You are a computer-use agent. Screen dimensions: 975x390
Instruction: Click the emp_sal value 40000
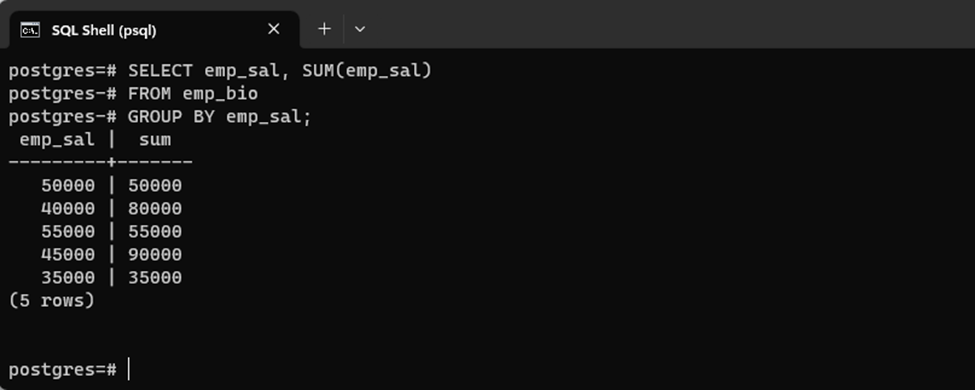coord(68,208)
